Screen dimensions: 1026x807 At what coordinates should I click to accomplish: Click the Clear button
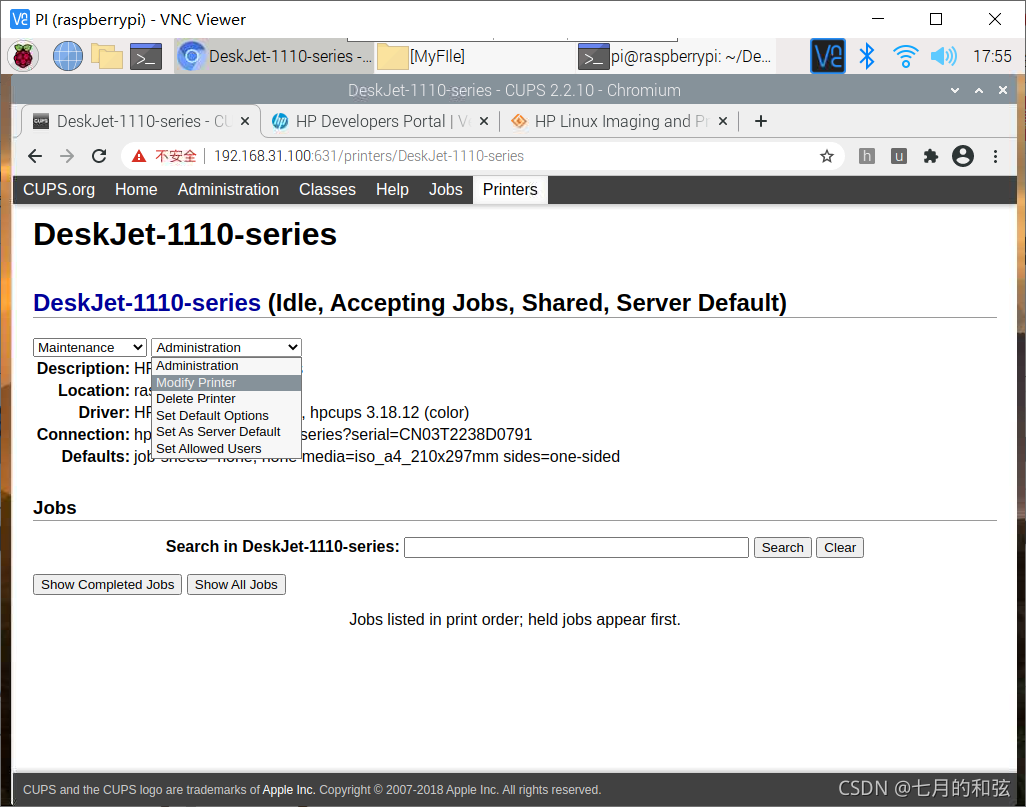click(x=840, y=547)
